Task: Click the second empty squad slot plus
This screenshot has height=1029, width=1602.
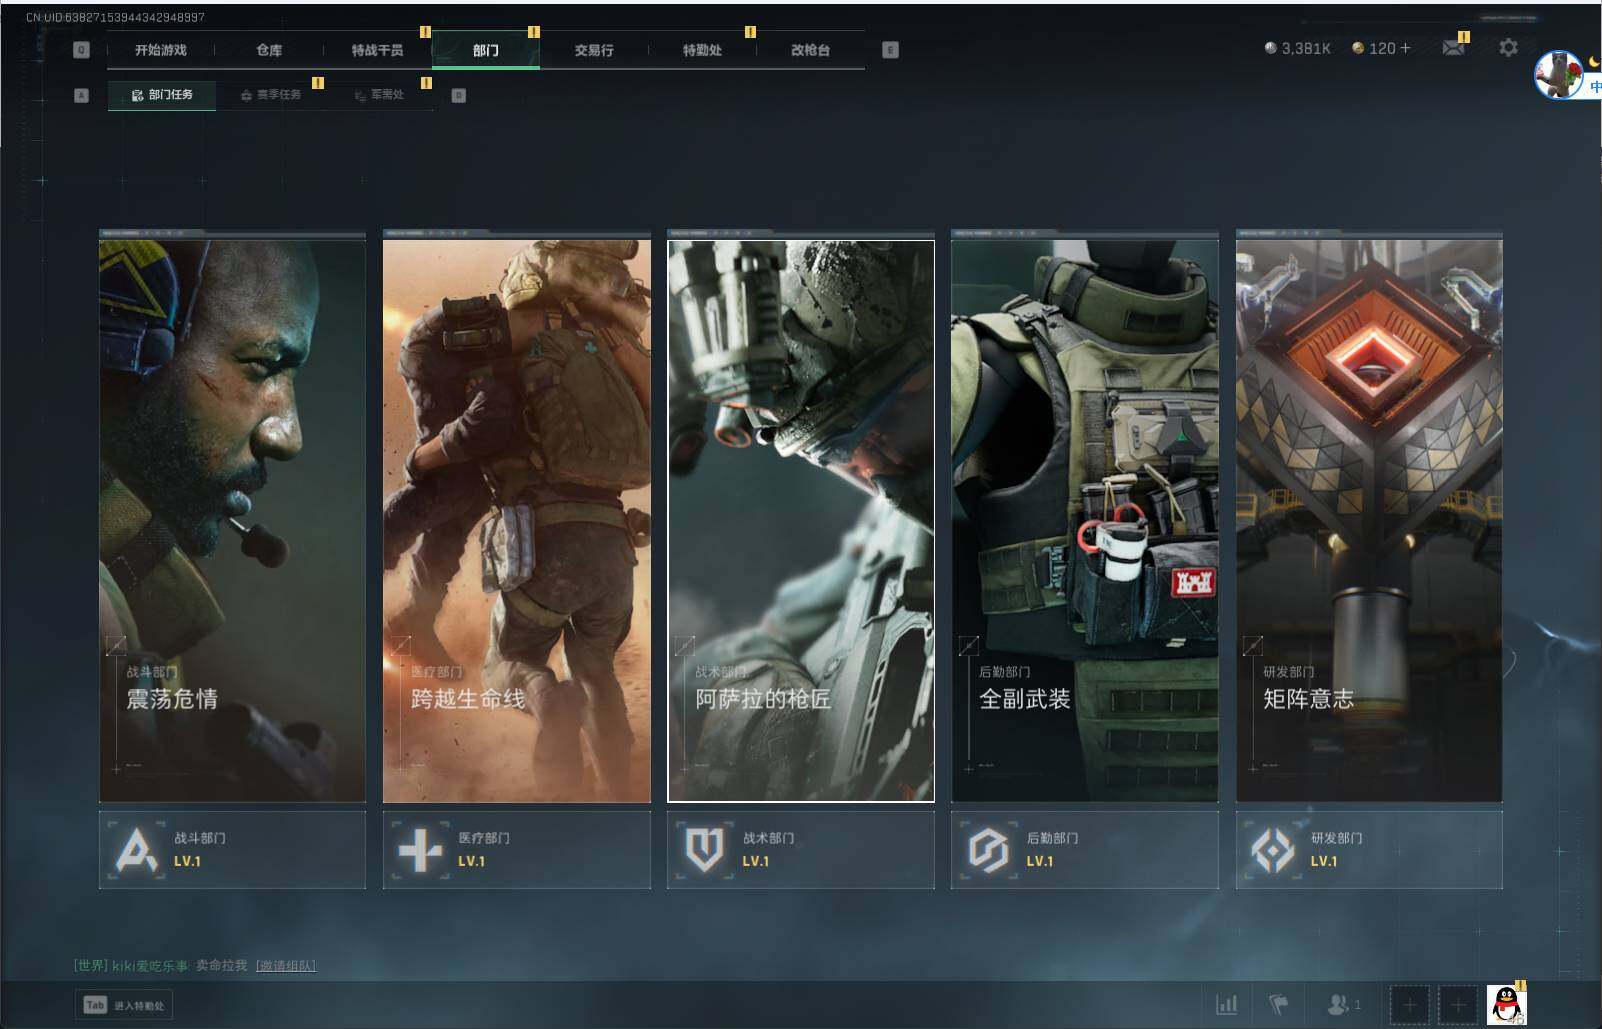Action: tap(1458, 1005)
